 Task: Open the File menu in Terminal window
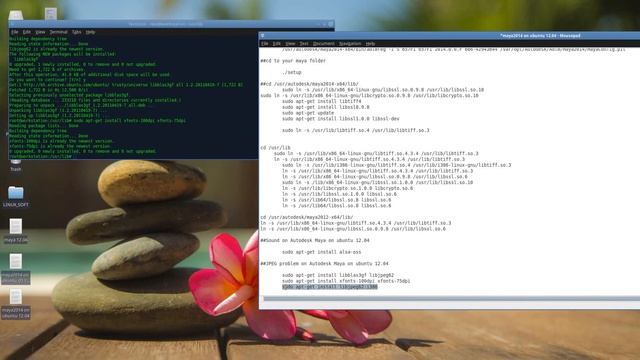(14, 32)
